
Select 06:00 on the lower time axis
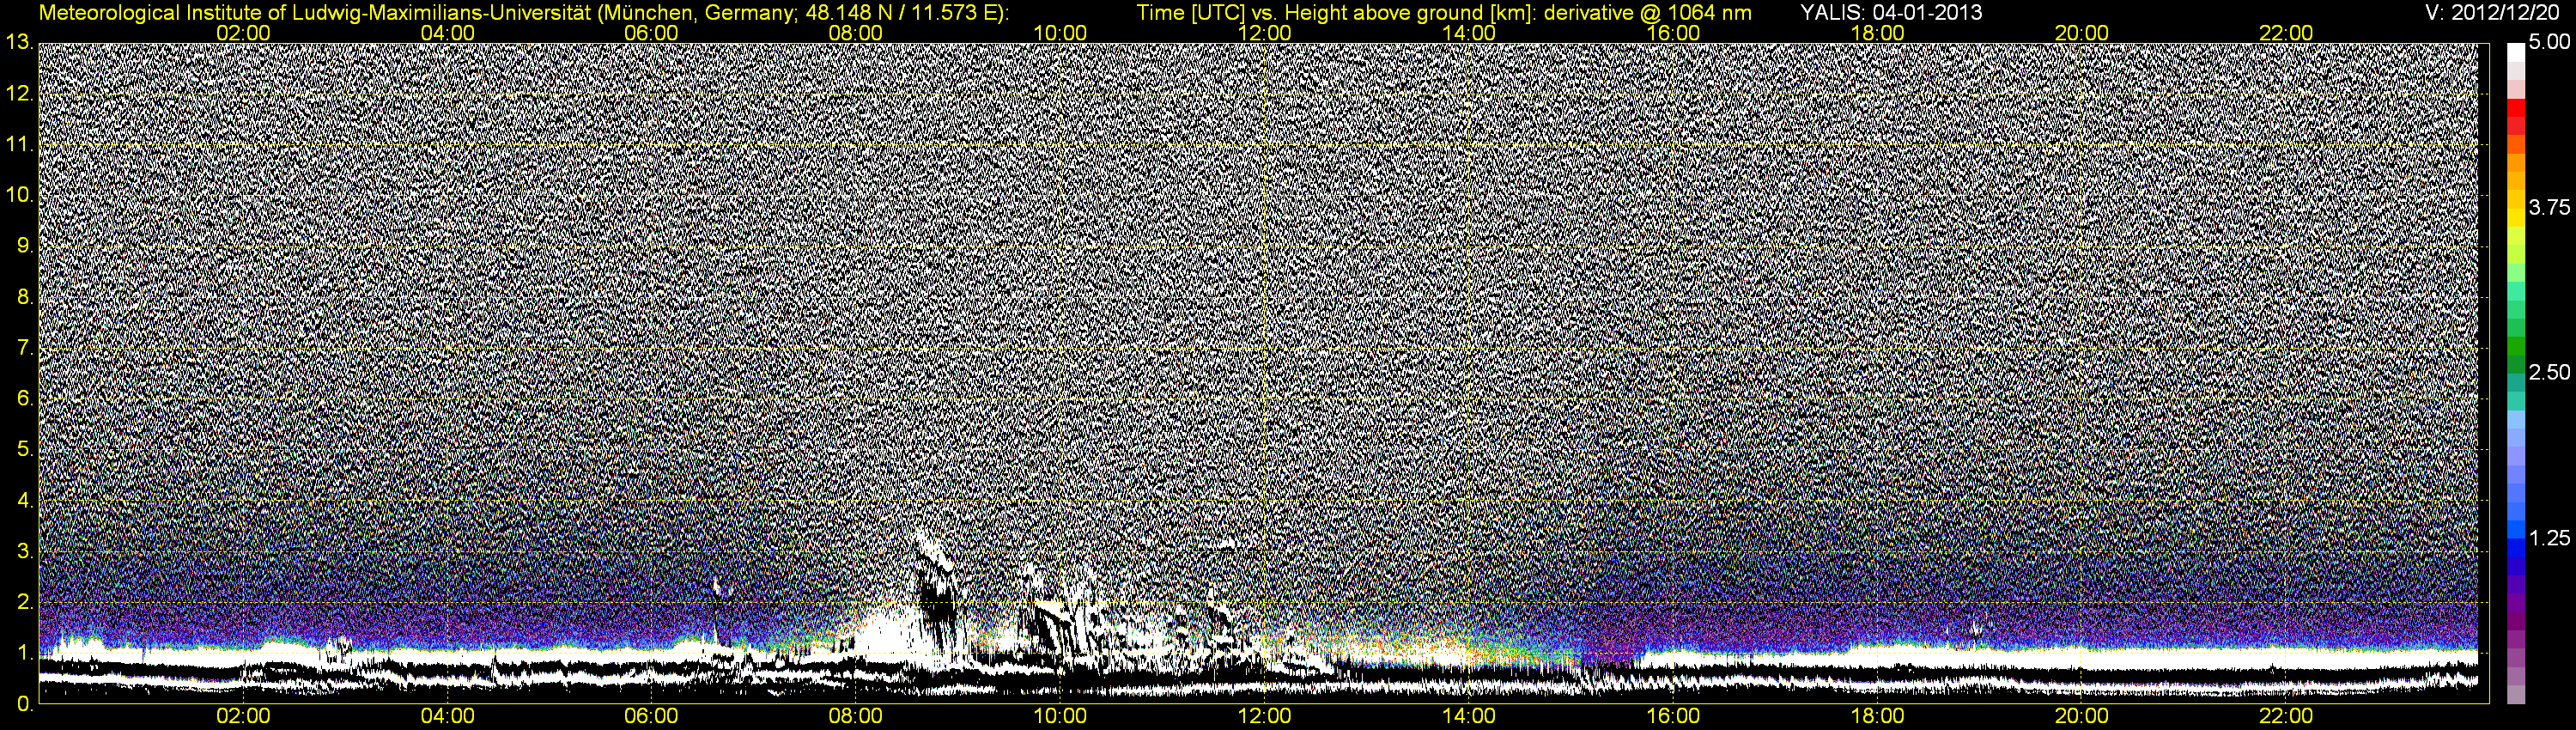pos(651,716)
